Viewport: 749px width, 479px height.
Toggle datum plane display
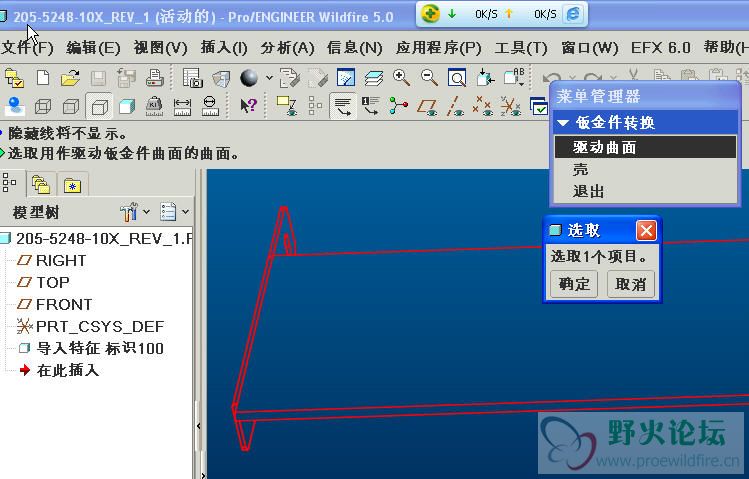(x=427, y=106)
